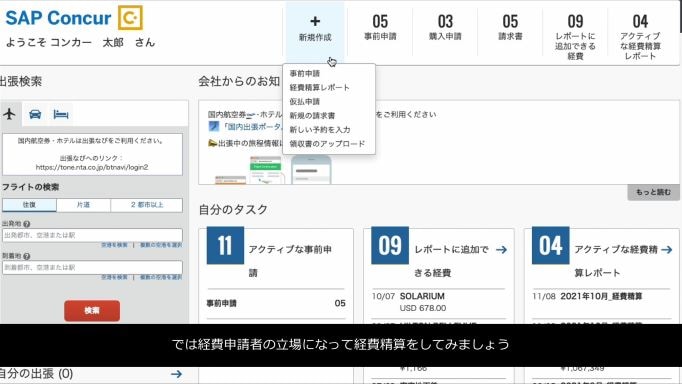The height and width of the screenshot is (384, 682).
Task: Open arrow for レポートに追加できる経費 card
Action: pos(501,250)
